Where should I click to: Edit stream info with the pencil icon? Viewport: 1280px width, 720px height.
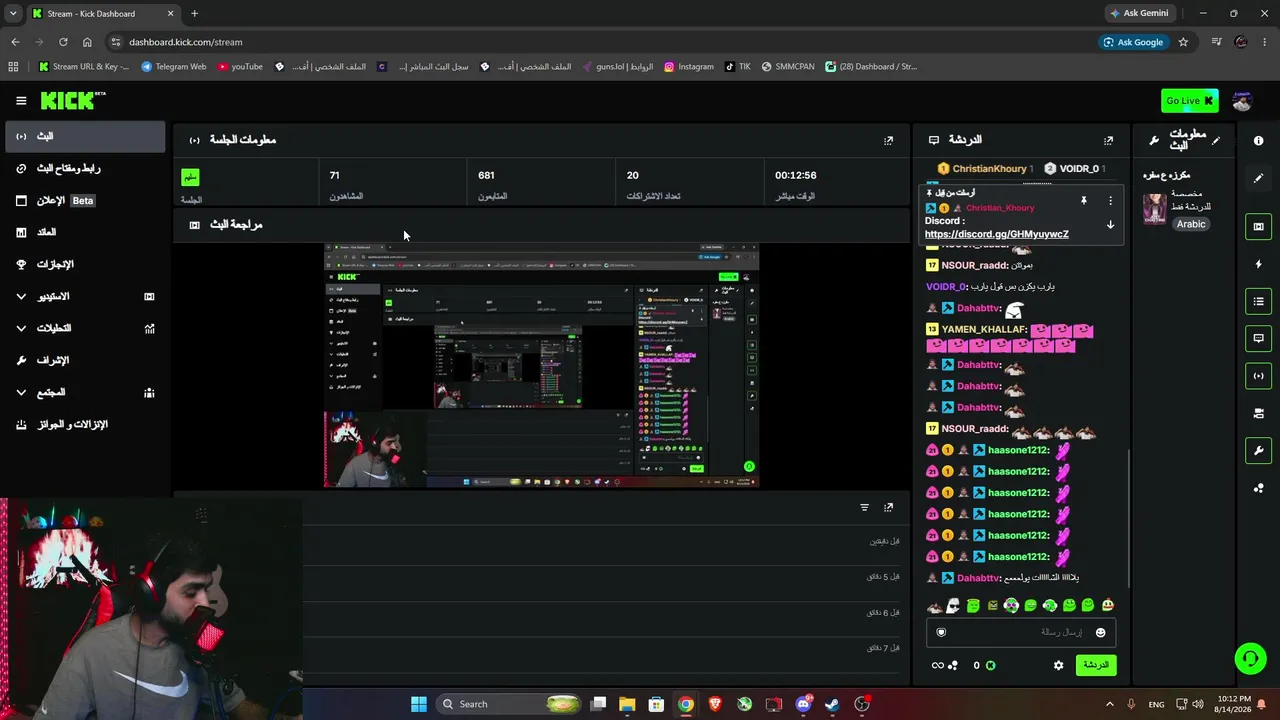coord(1216,141)
